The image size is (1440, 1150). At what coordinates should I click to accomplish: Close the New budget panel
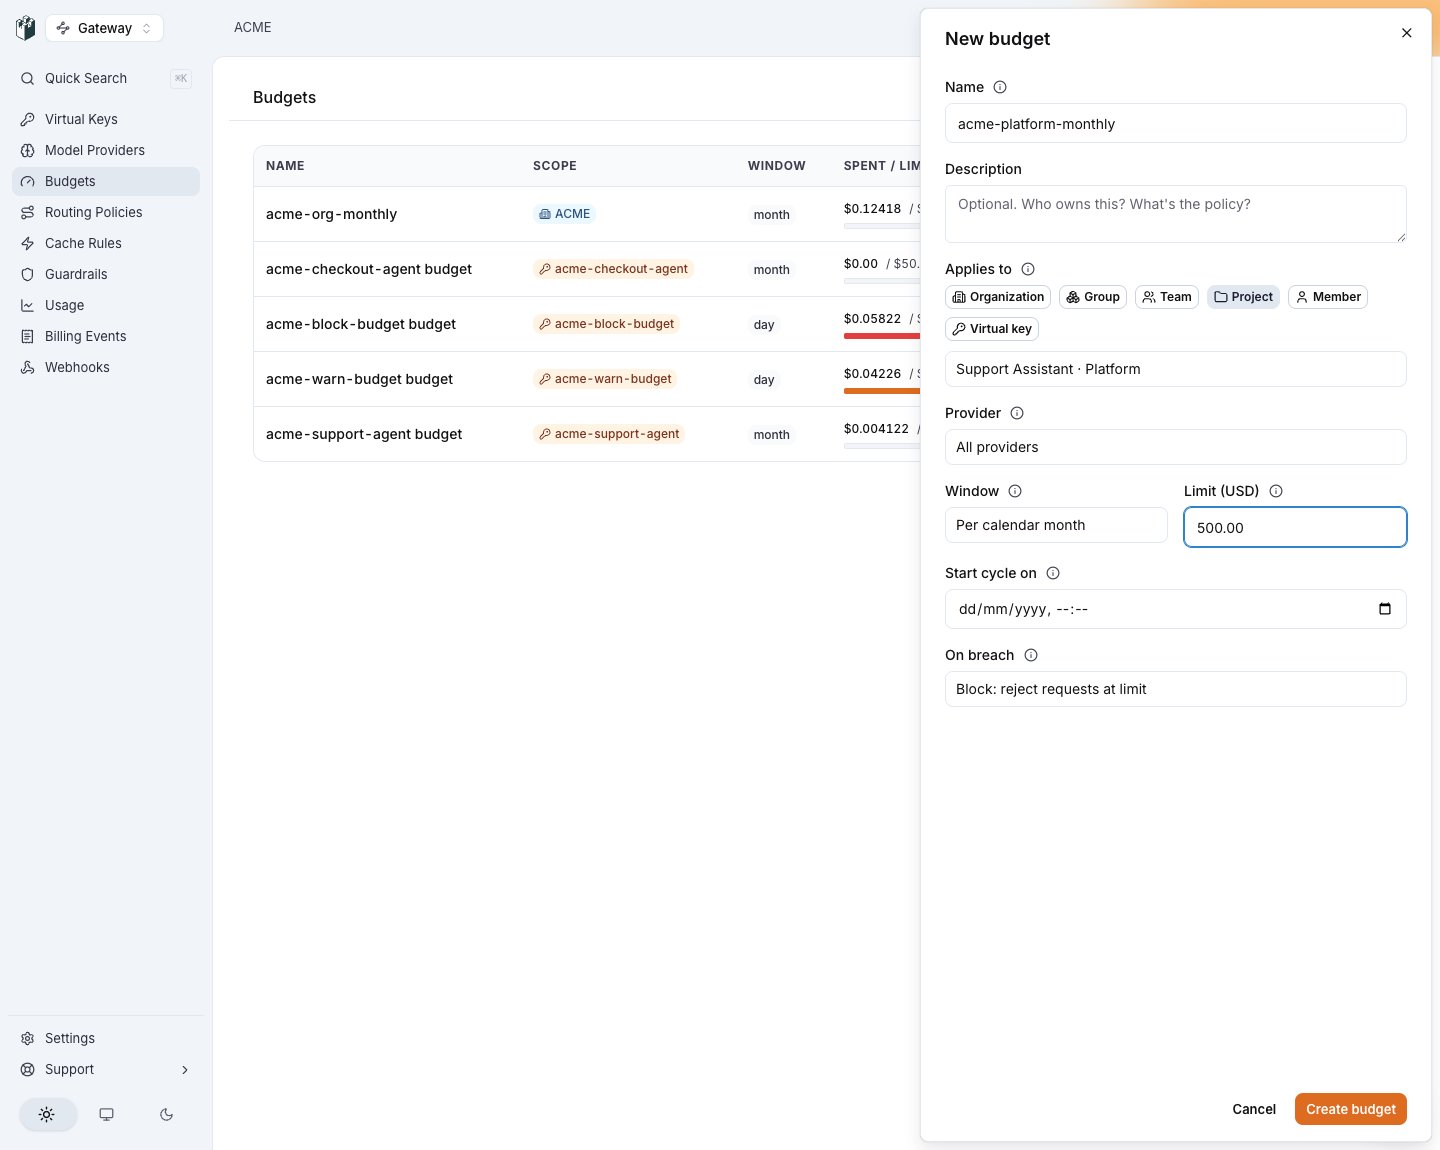click(1407, 33)
